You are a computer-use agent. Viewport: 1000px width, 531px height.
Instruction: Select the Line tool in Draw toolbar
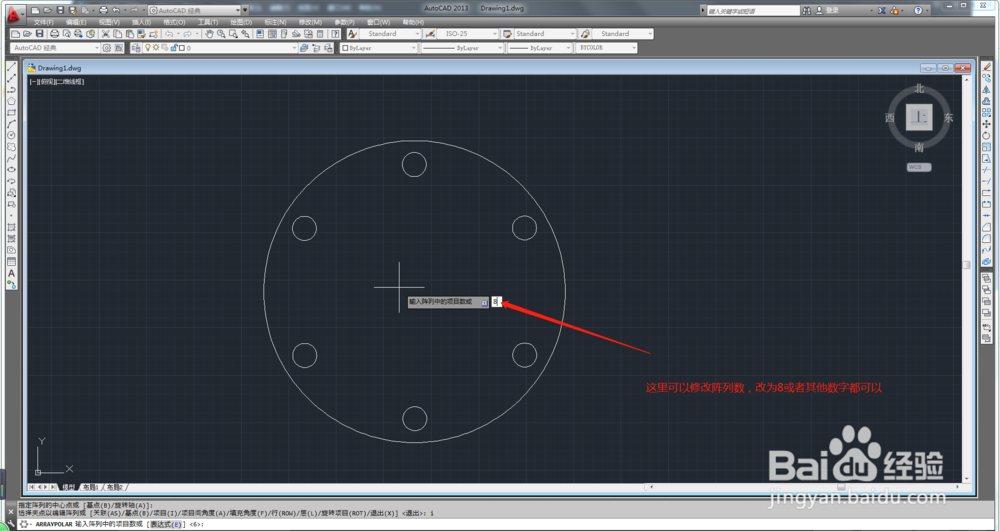coord(11,67)
